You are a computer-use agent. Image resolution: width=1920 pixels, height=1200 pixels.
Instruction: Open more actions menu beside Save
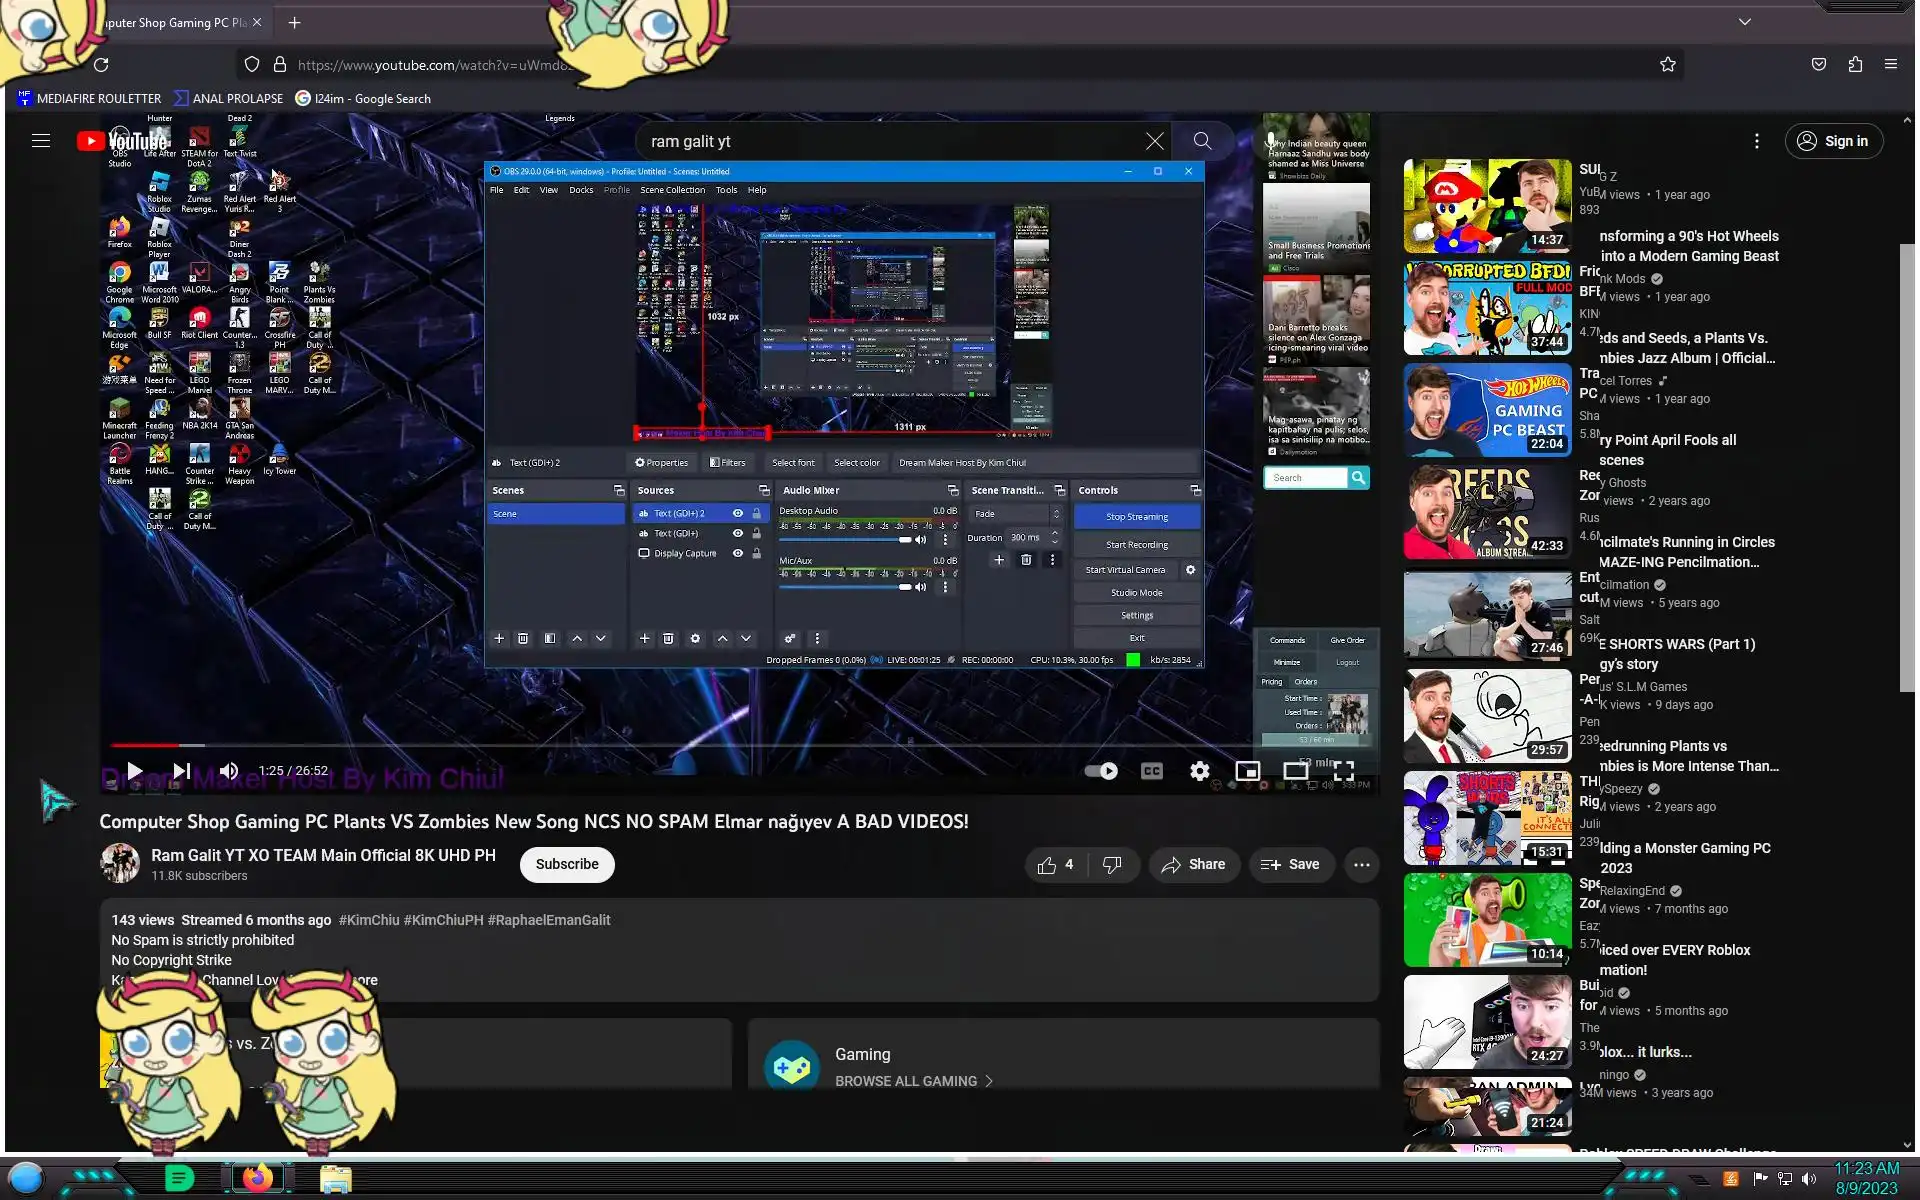point(1361,864)
